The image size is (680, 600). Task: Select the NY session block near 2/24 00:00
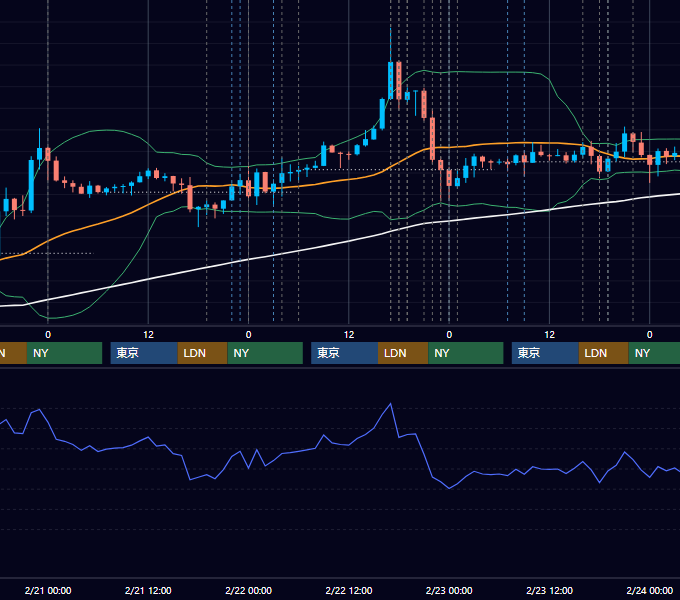(654, 353)
